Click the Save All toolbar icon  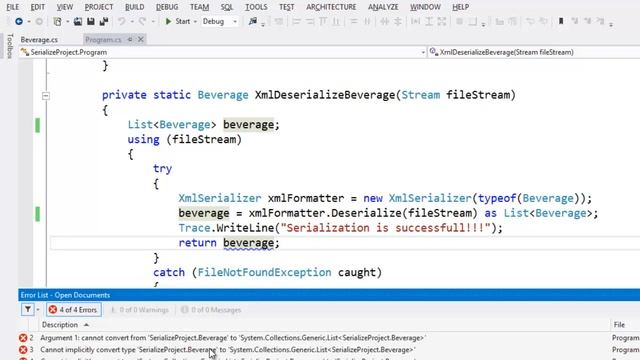coord(104,21)
